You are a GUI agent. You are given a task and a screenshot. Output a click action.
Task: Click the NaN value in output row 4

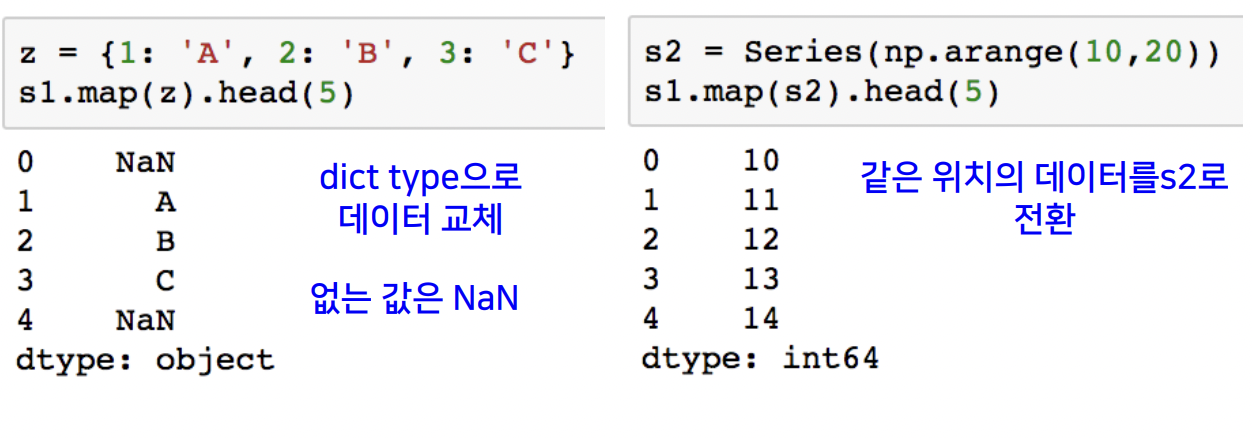(146, 321)
